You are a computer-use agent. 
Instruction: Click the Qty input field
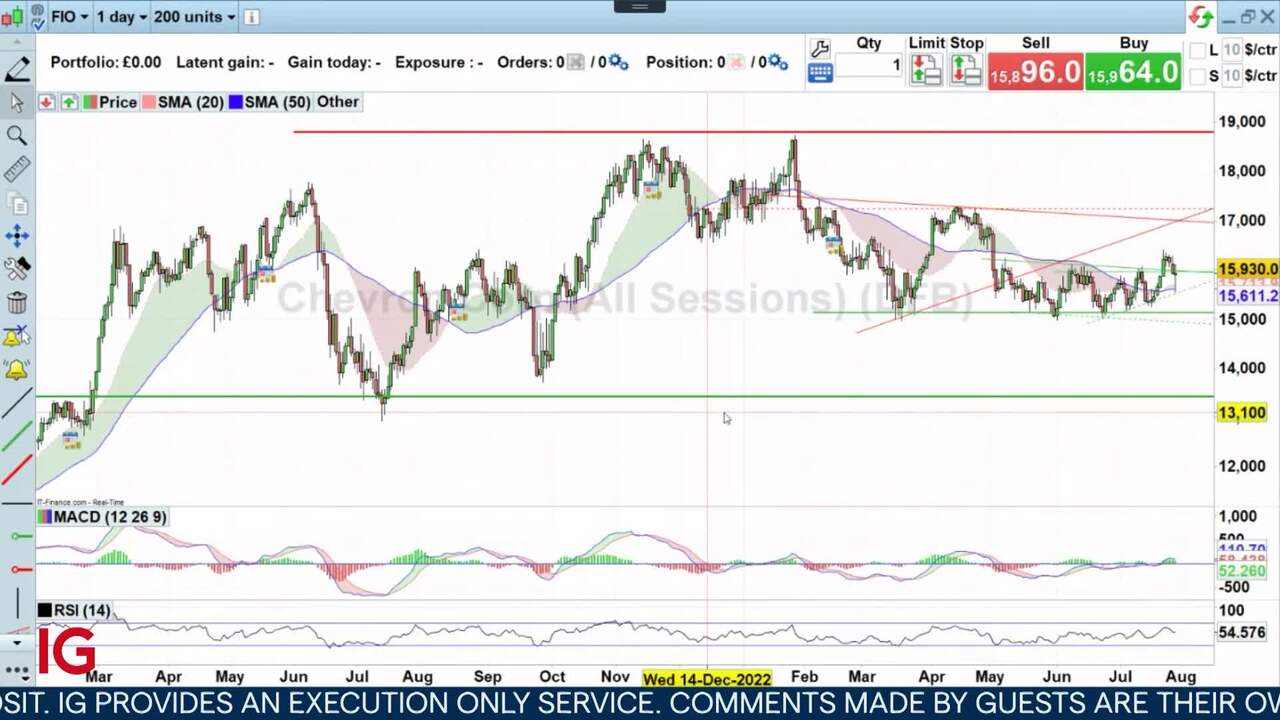(869, 66)
